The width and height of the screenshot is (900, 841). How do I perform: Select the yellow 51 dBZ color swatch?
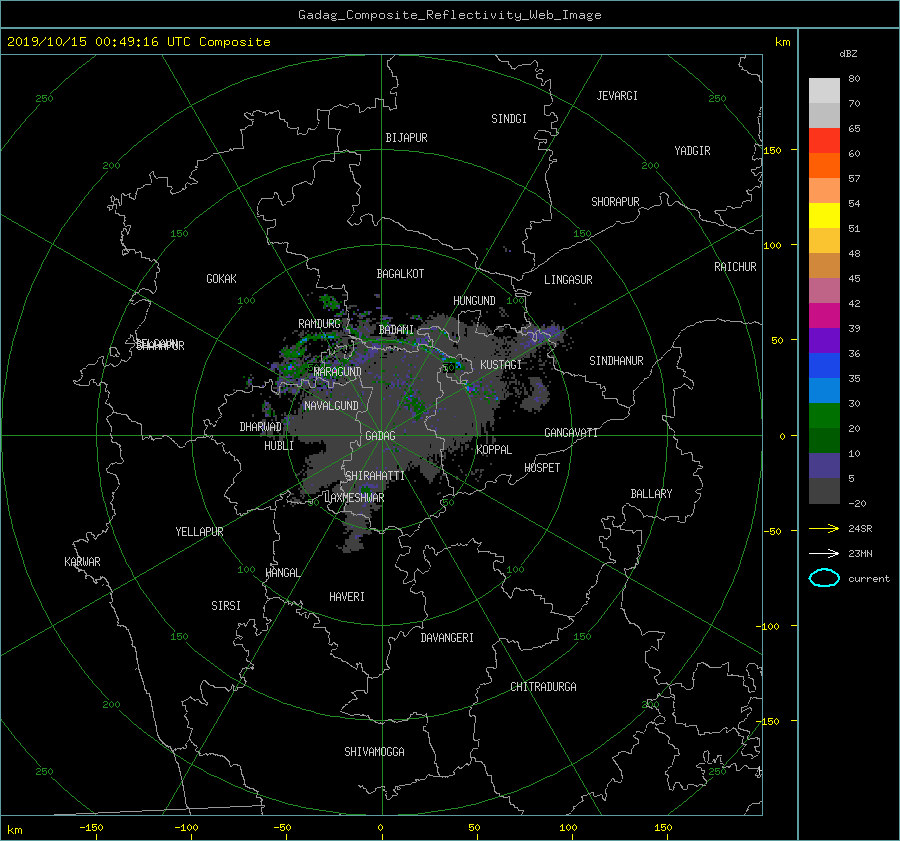[824, 216]
